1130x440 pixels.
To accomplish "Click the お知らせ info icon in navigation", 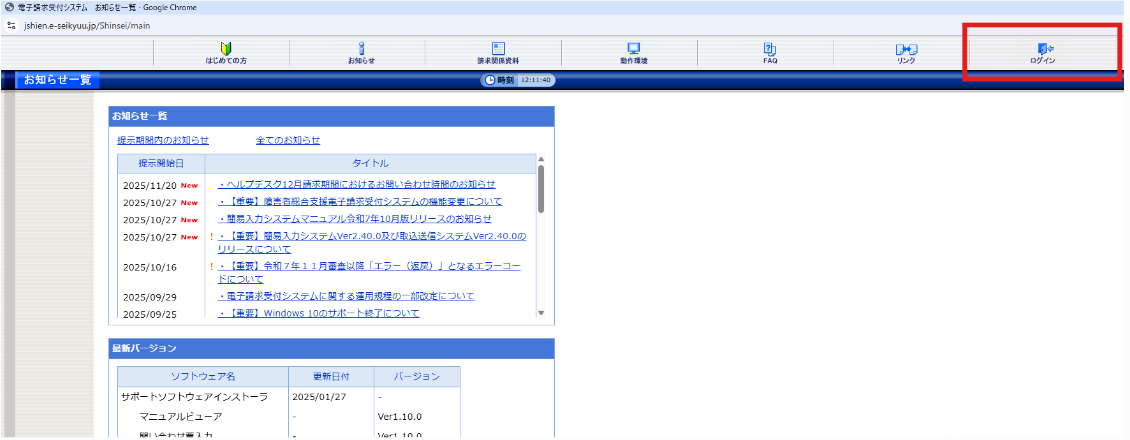I will [361, 49].
